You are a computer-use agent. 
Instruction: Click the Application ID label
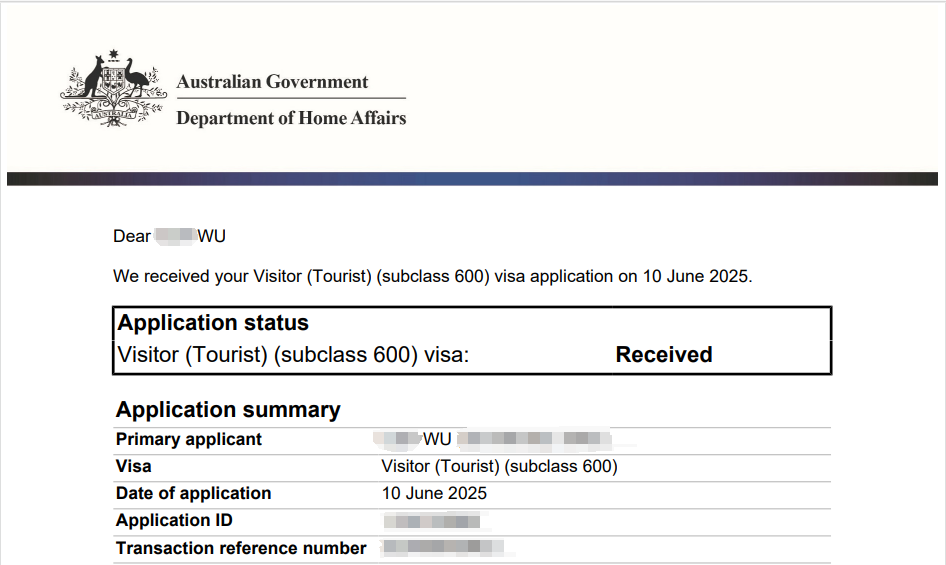point(174,520)
